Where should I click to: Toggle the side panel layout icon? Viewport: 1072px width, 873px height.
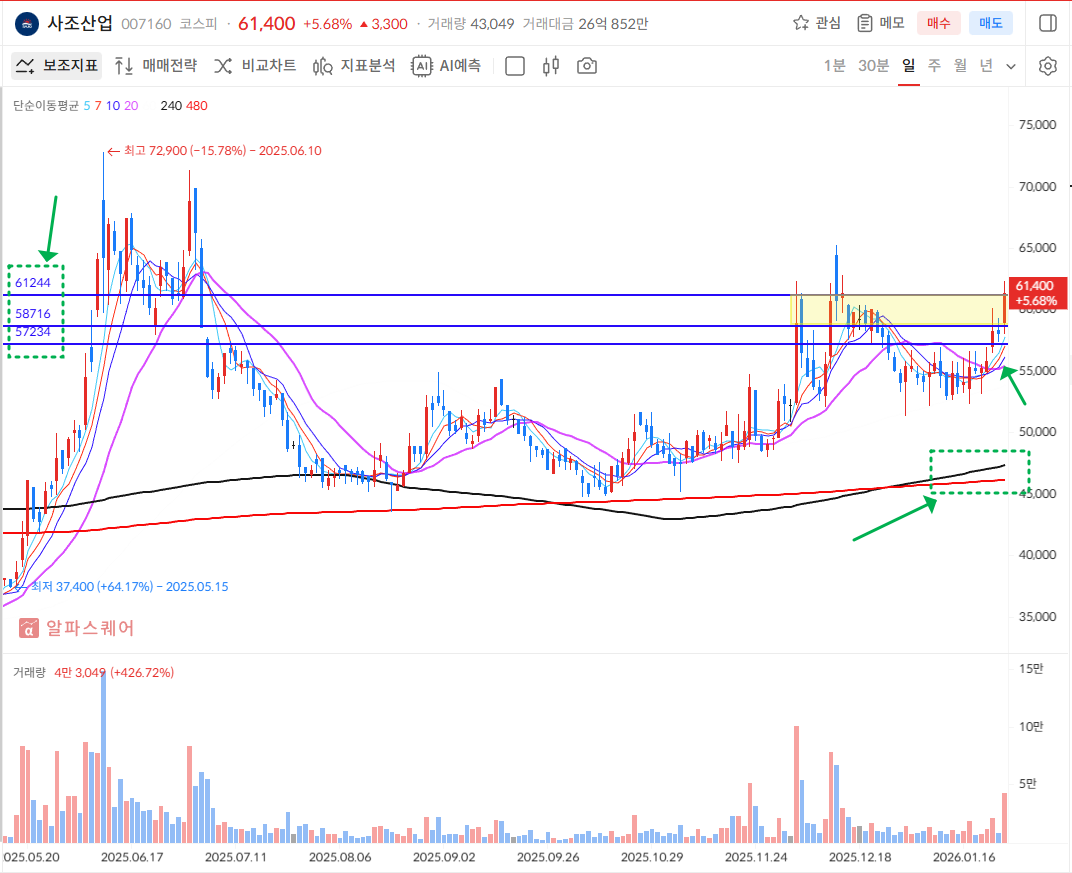[x=1047, y=23]
